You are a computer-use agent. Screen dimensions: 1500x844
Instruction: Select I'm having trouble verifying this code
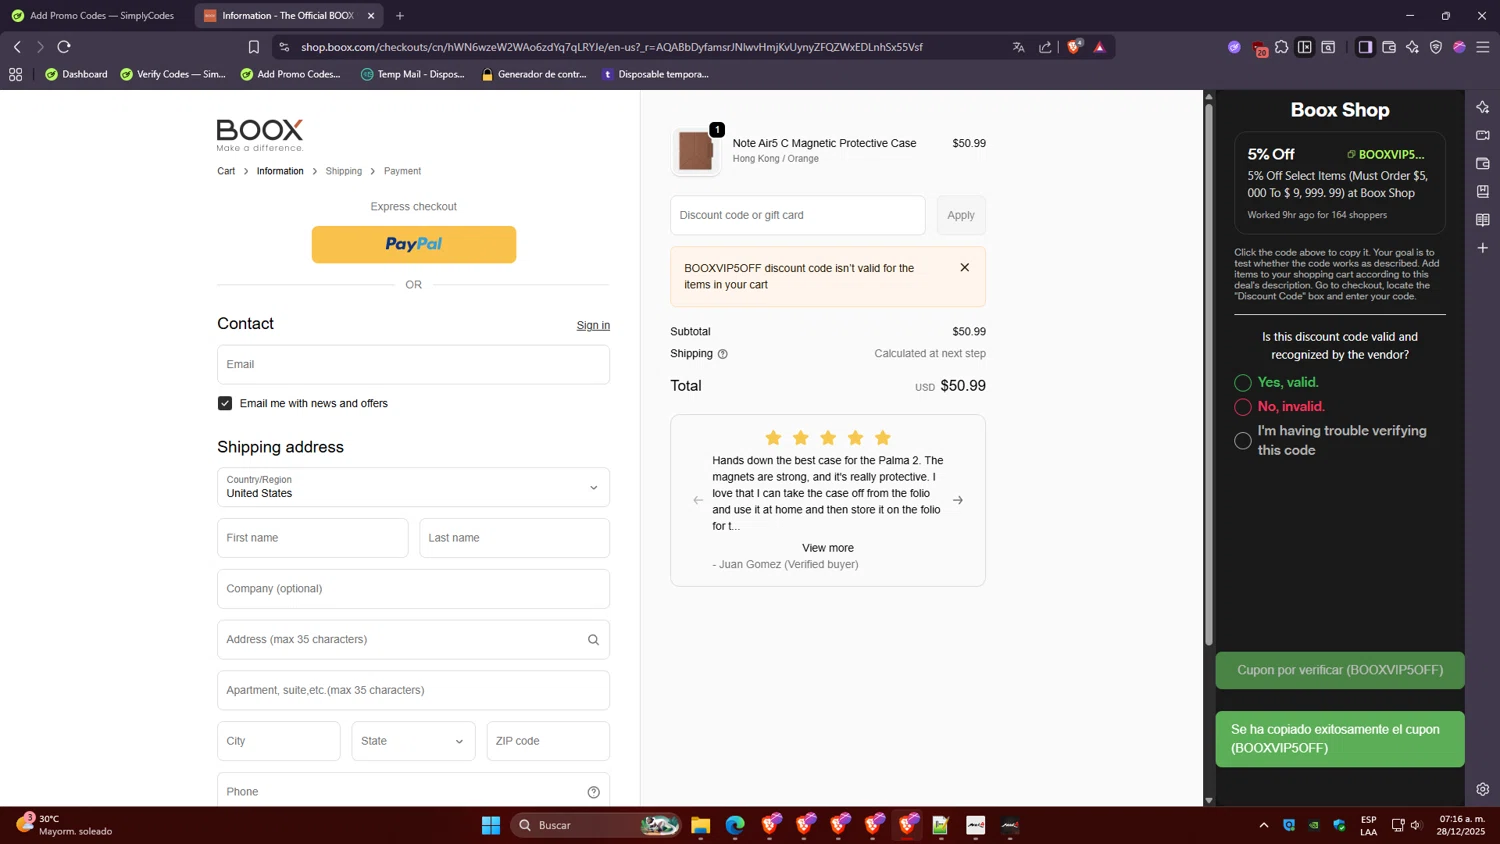click(x=1243, y=441)
